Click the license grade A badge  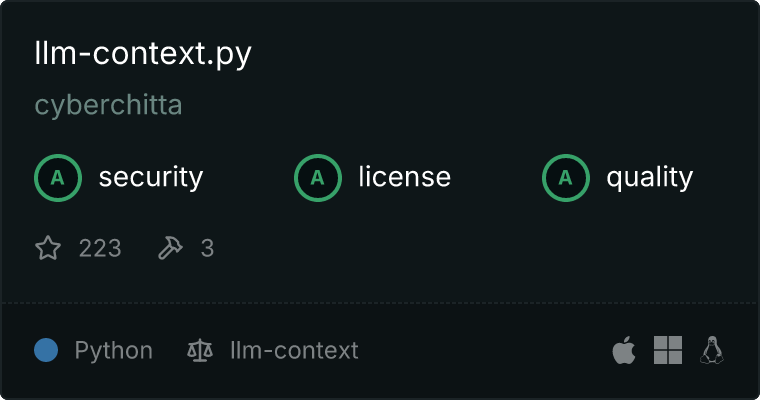(x=317, y=178)
